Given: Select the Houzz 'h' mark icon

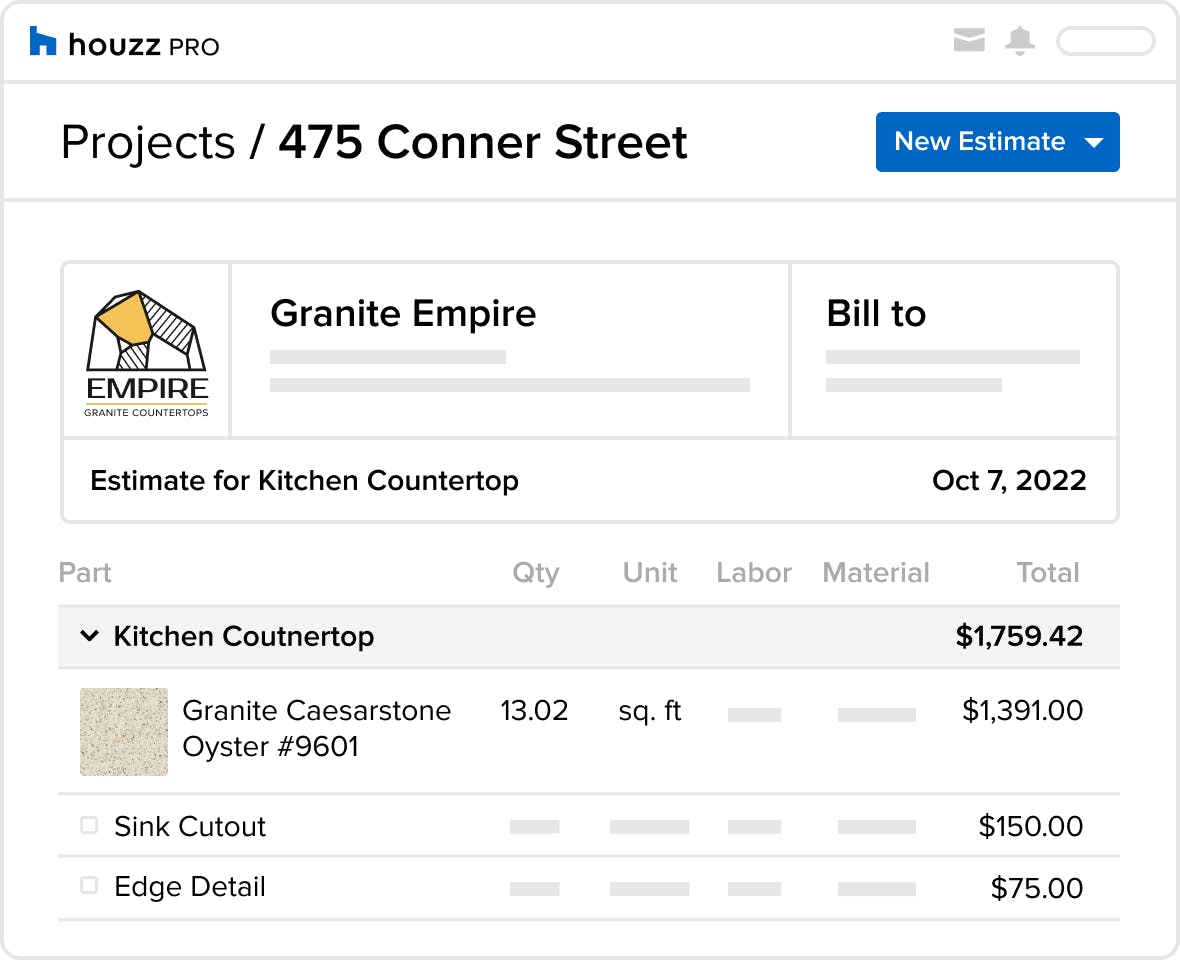Looking at the screenshot, I should pos(41,41).
